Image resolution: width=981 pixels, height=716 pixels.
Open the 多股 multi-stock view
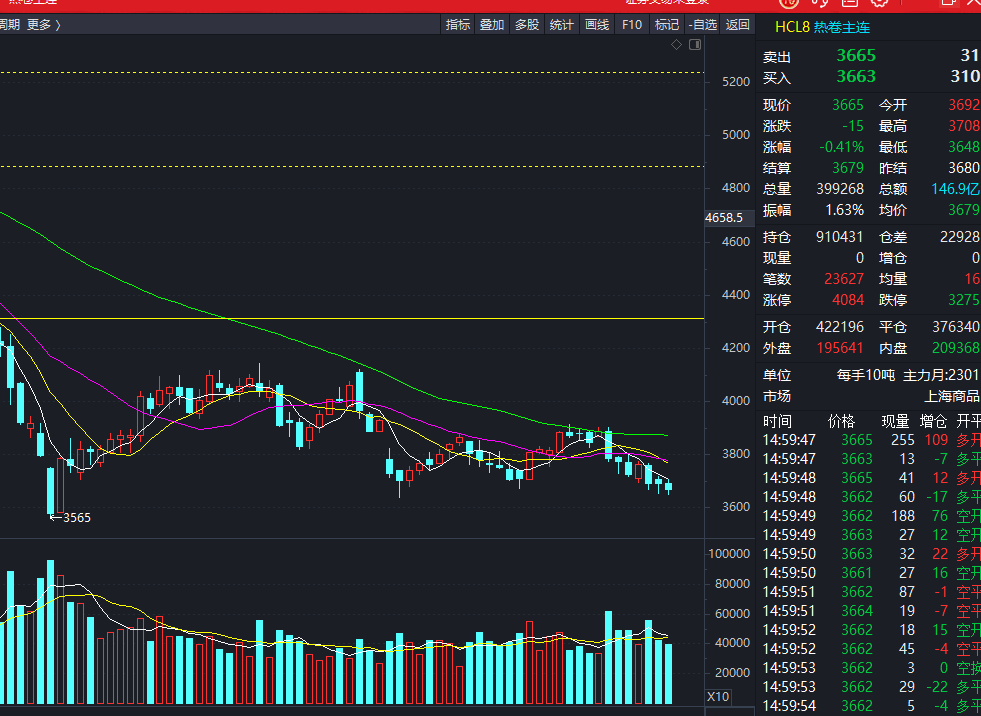tap(527, 25)
